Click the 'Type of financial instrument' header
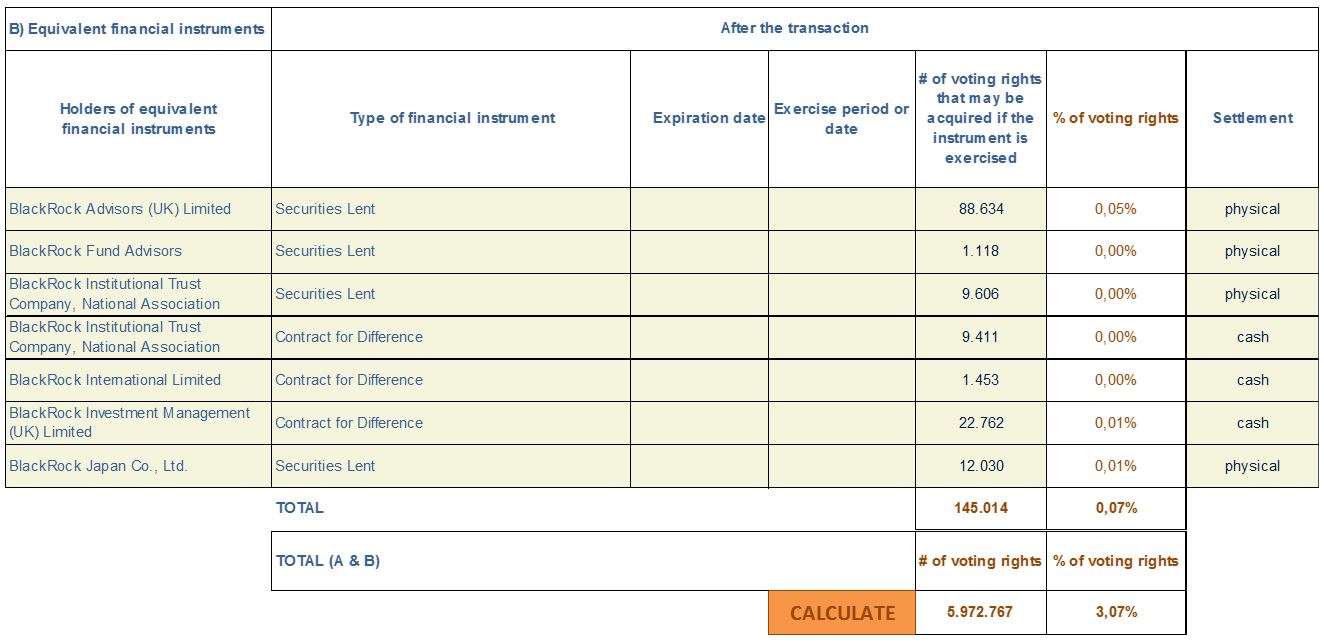The height and width of the screenshot is (644, 1324). point(451,118)
